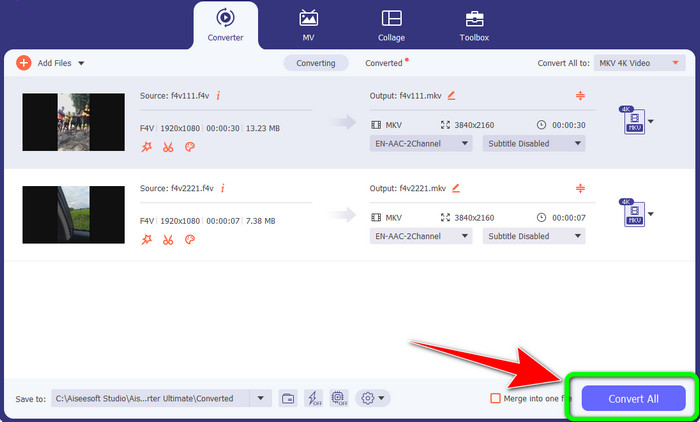This screenshot has width=700, height=422.
Task: Click compress icon for f4v2221.mkv output
Action: coord(580,188)
